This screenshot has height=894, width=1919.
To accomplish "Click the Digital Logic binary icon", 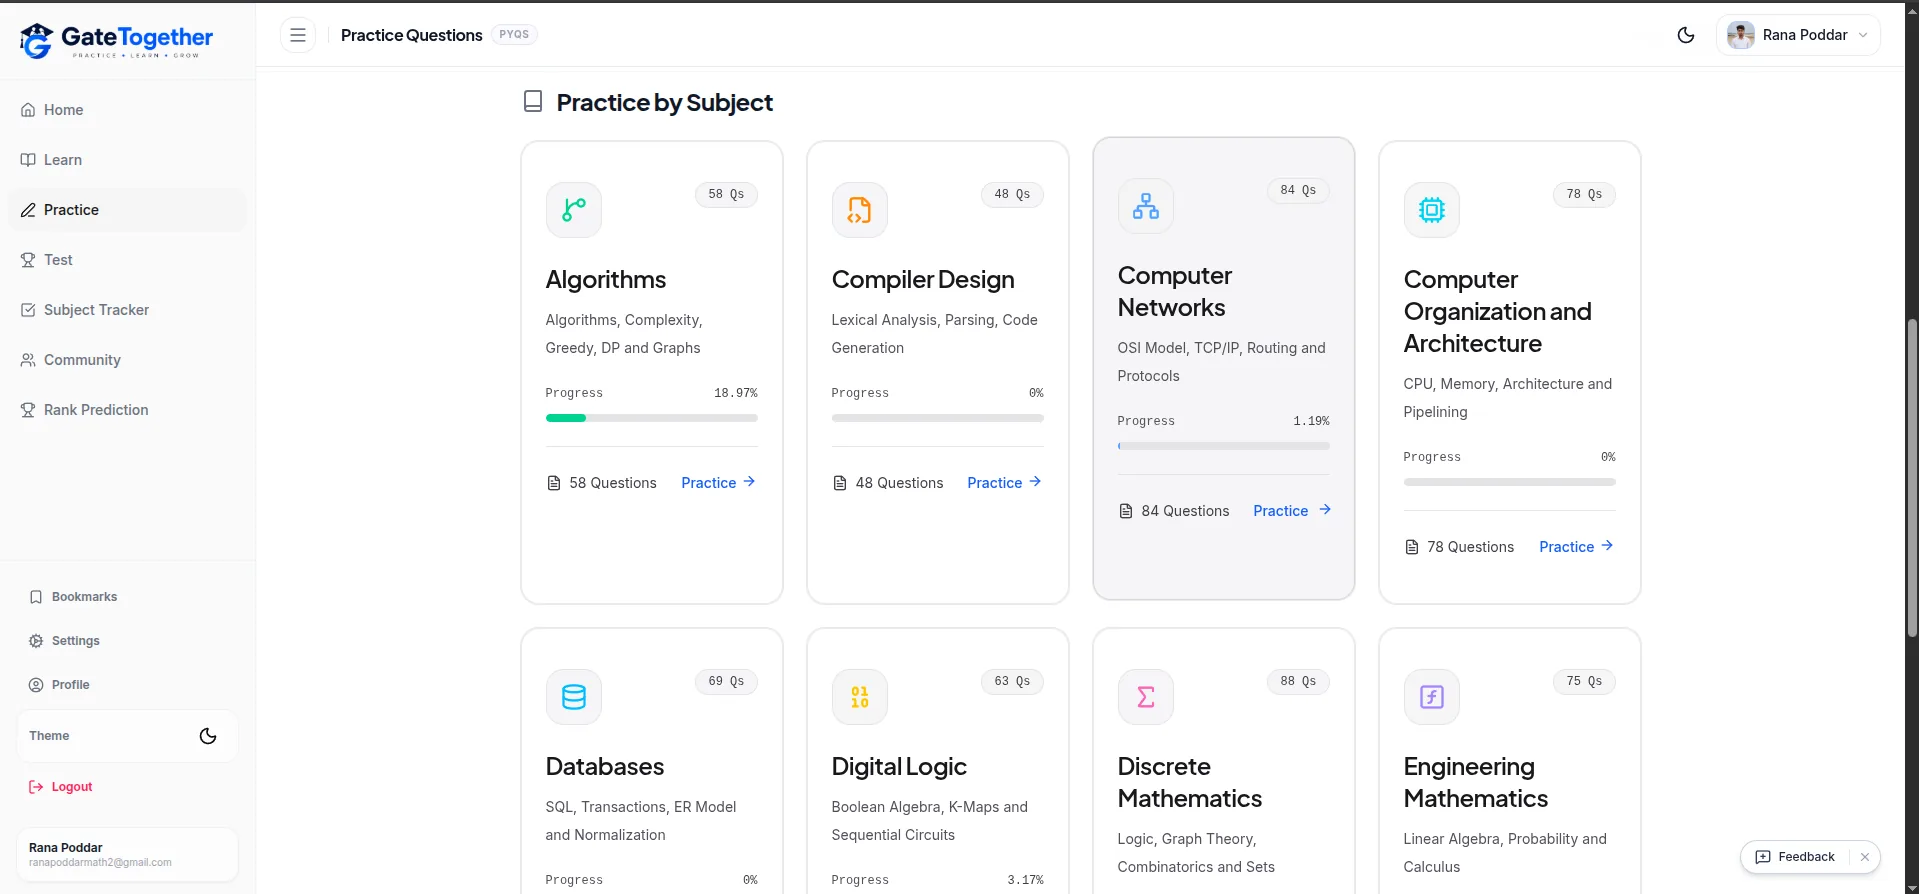I will [860, 697].
